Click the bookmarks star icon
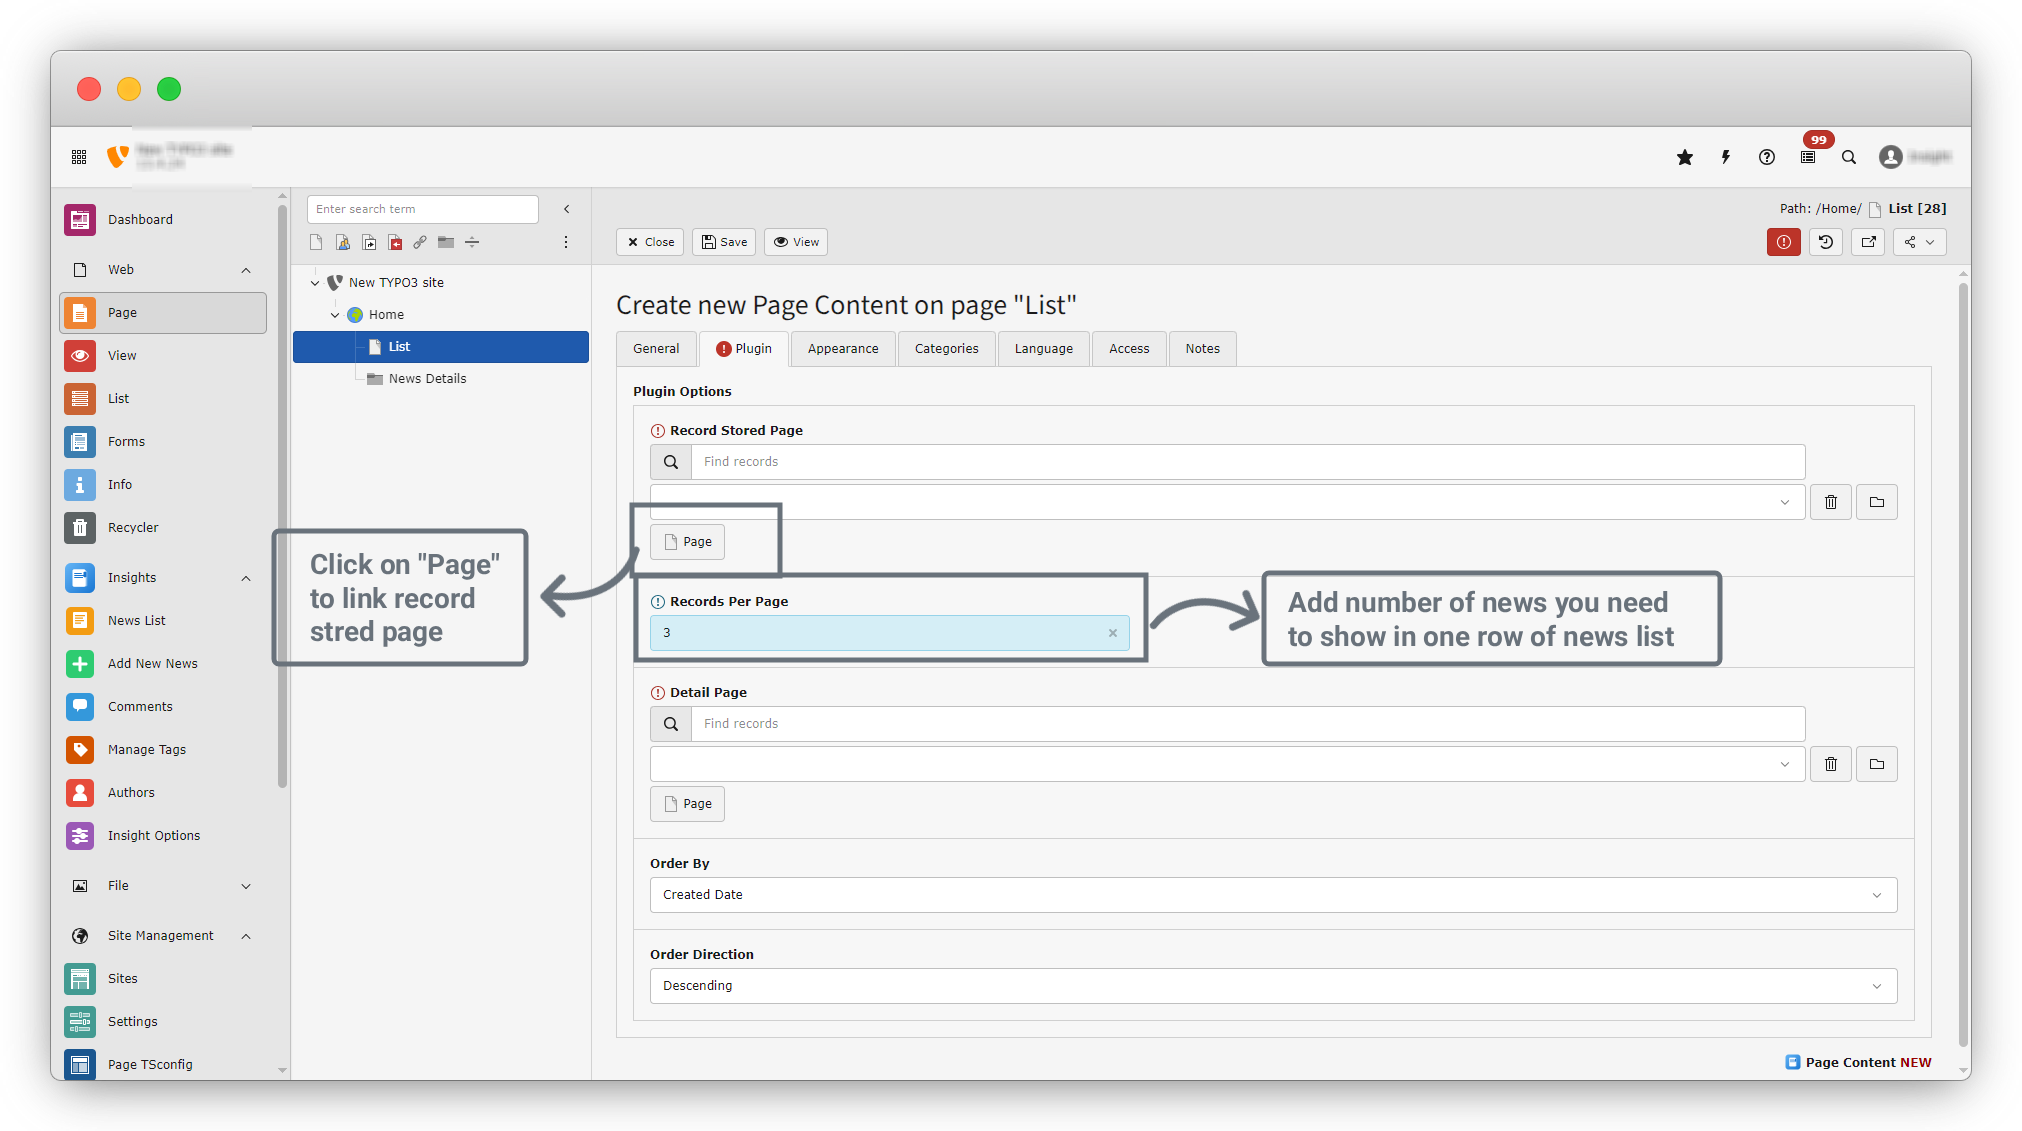 click(1685, 157)
